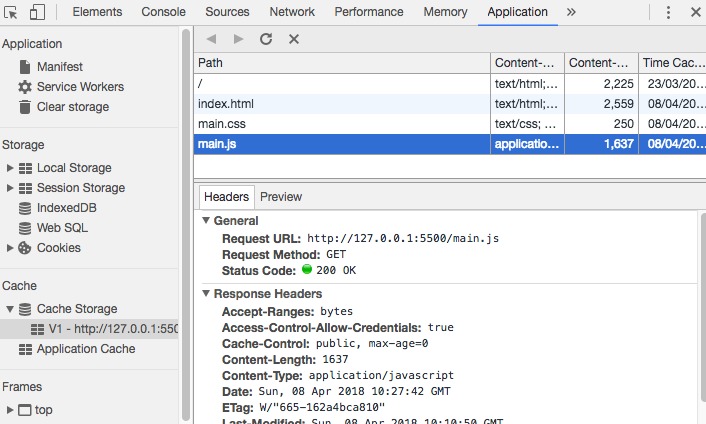
Task: Switch to the Elements tab
Action: click(97, 12)
